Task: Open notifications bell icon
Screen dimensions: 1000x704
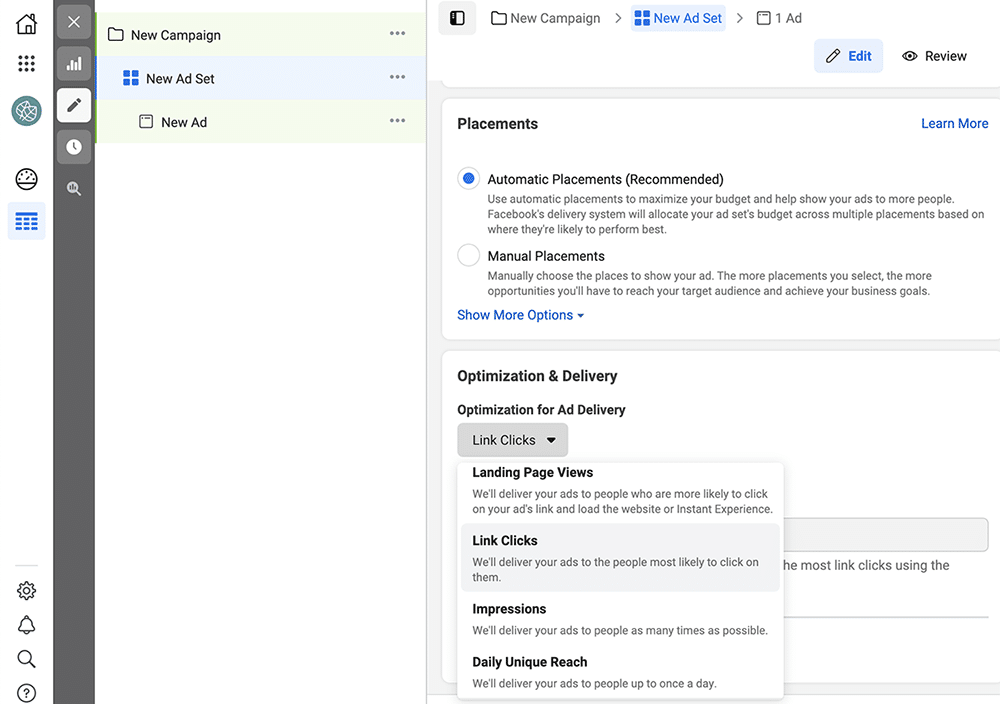Action: 27,625
